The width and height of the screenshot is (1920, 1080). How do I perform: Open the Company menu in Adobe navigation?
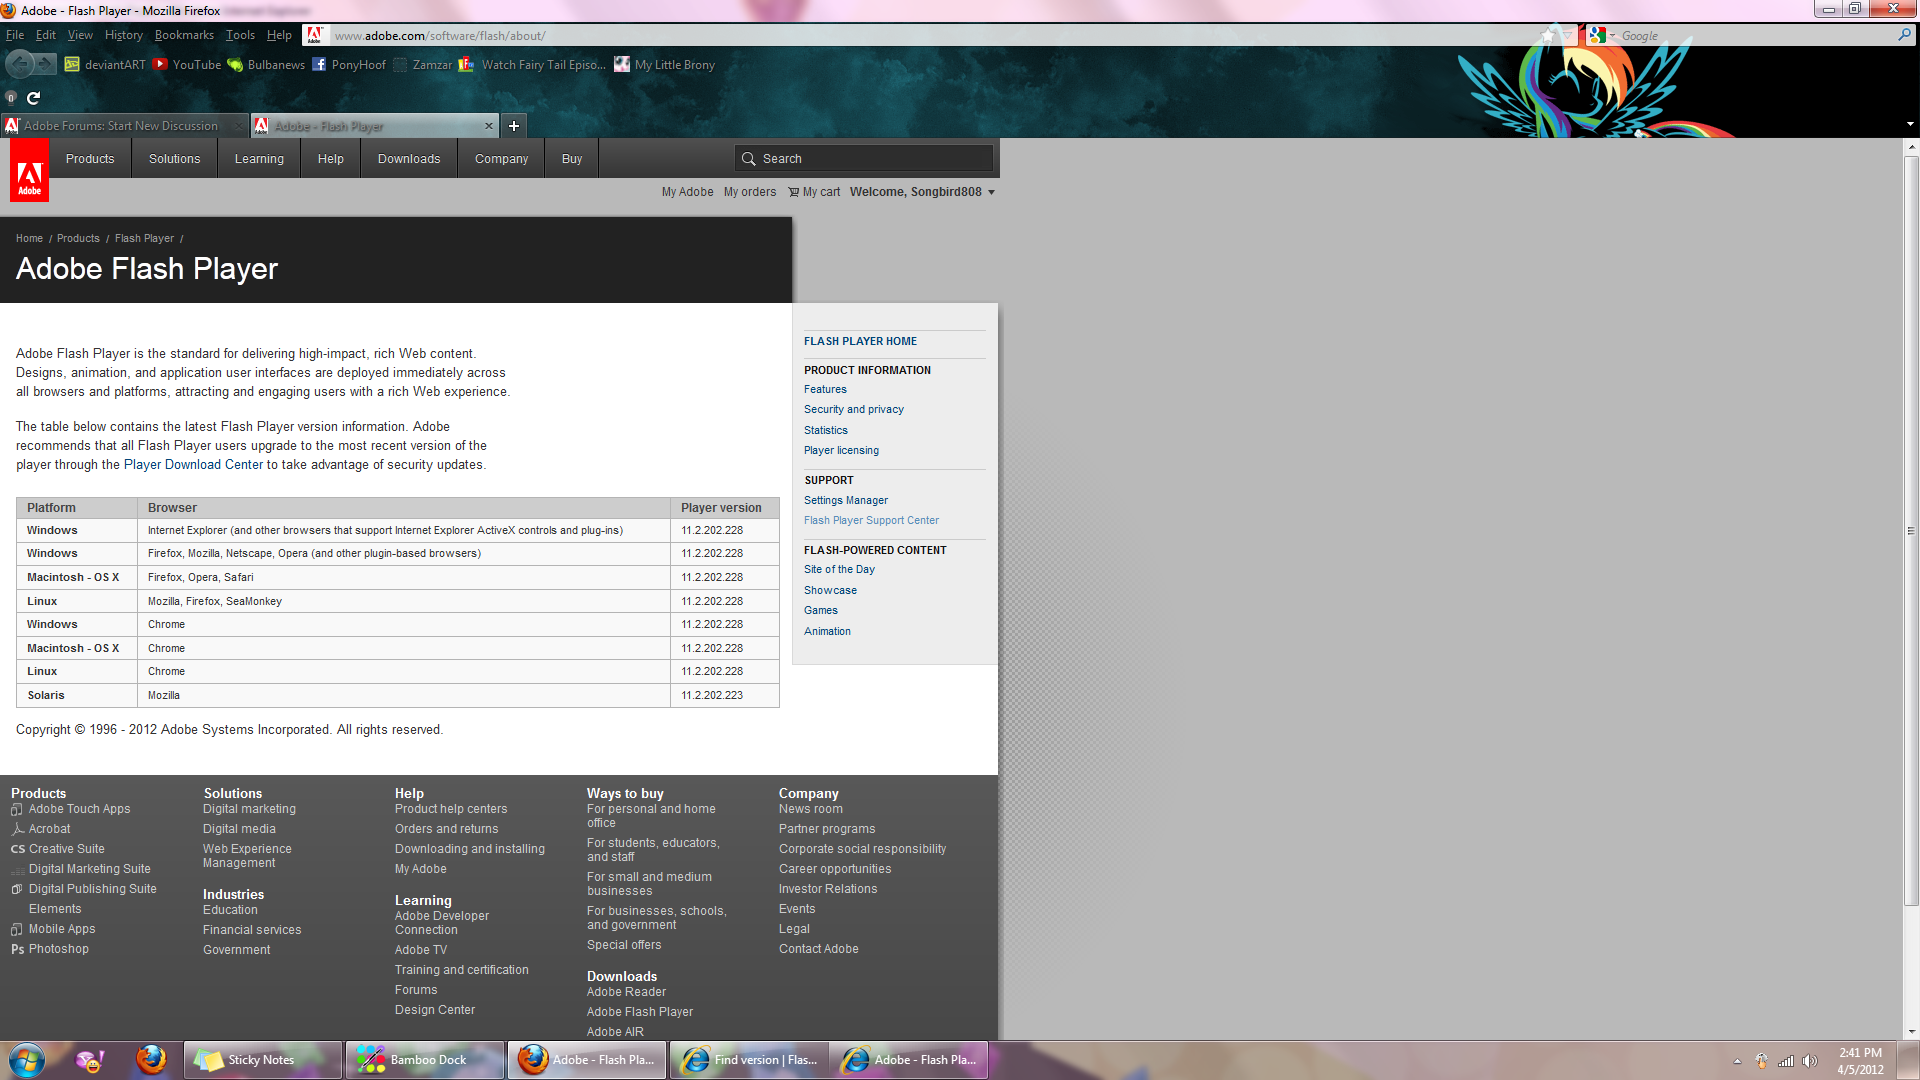pos(501,159)
